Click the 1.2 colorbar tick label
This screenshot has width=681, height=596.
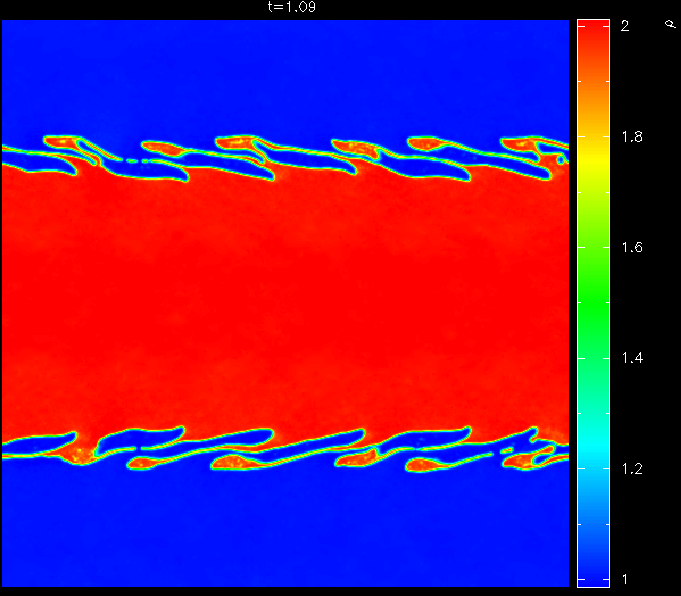point(630,469)
